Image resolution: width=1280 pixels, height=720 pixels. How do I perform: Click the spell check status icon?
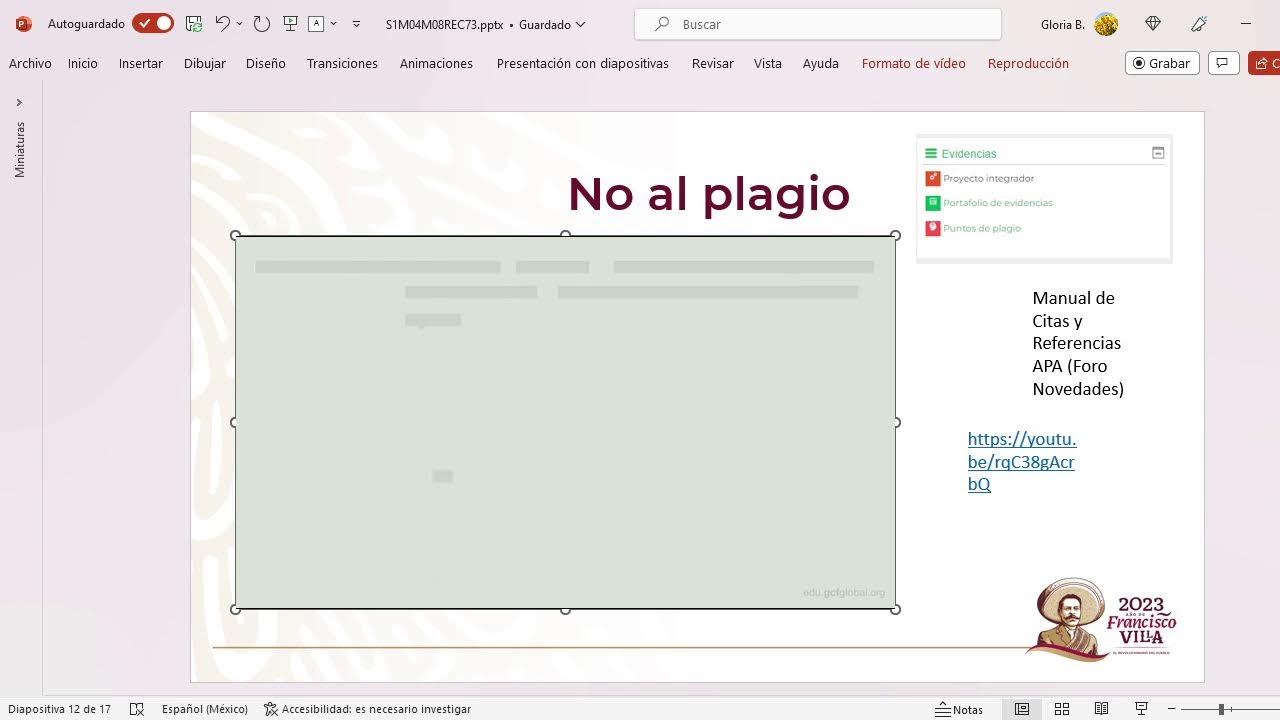[137, 709]
